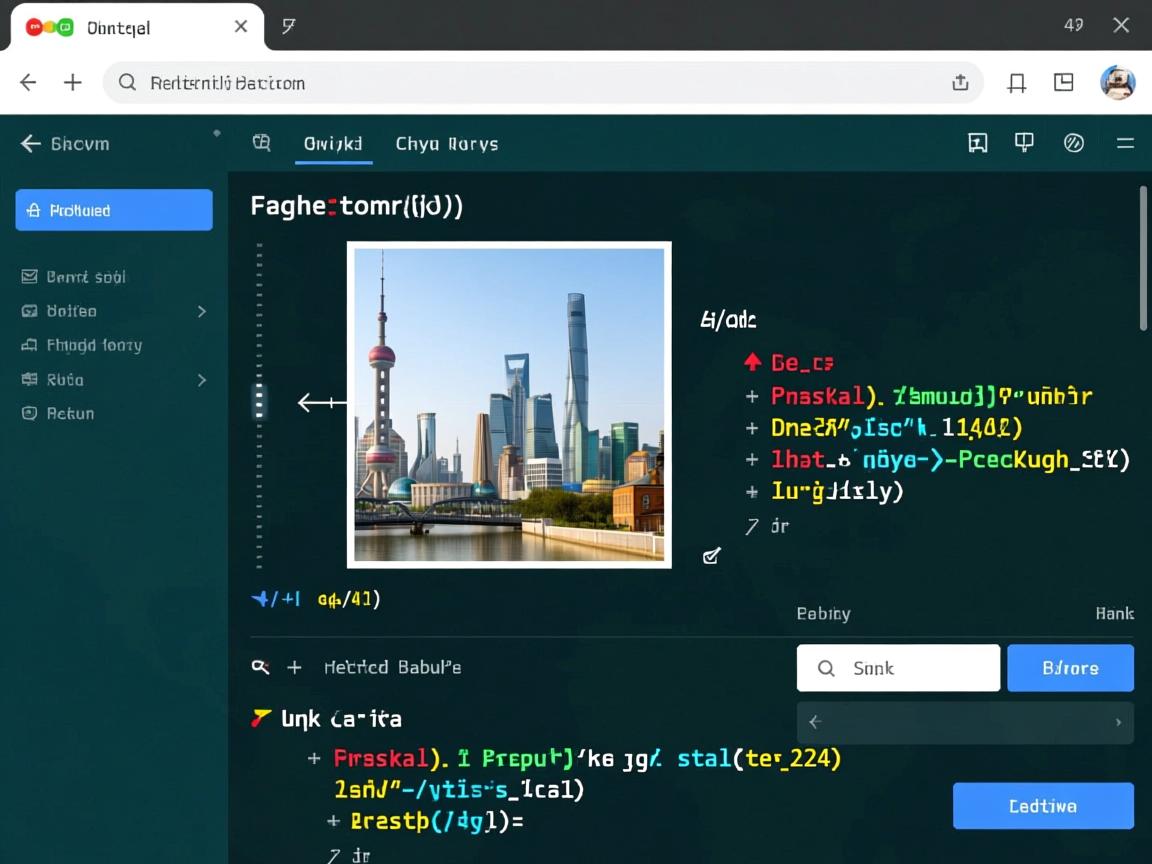
Task: Click the vertical scrollbar on the right
Action: point(1144,260)
